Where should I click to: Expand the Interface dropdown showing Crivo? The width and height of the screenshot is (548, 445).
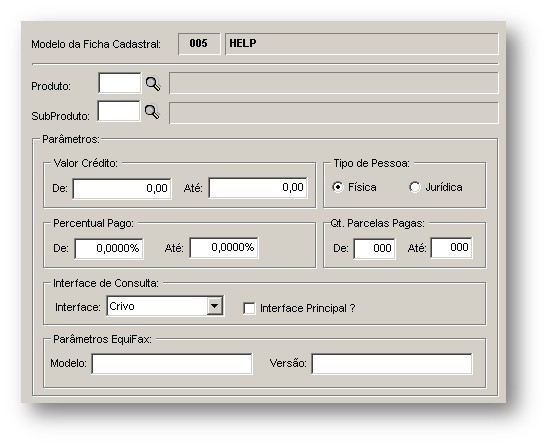coord(215,306)
